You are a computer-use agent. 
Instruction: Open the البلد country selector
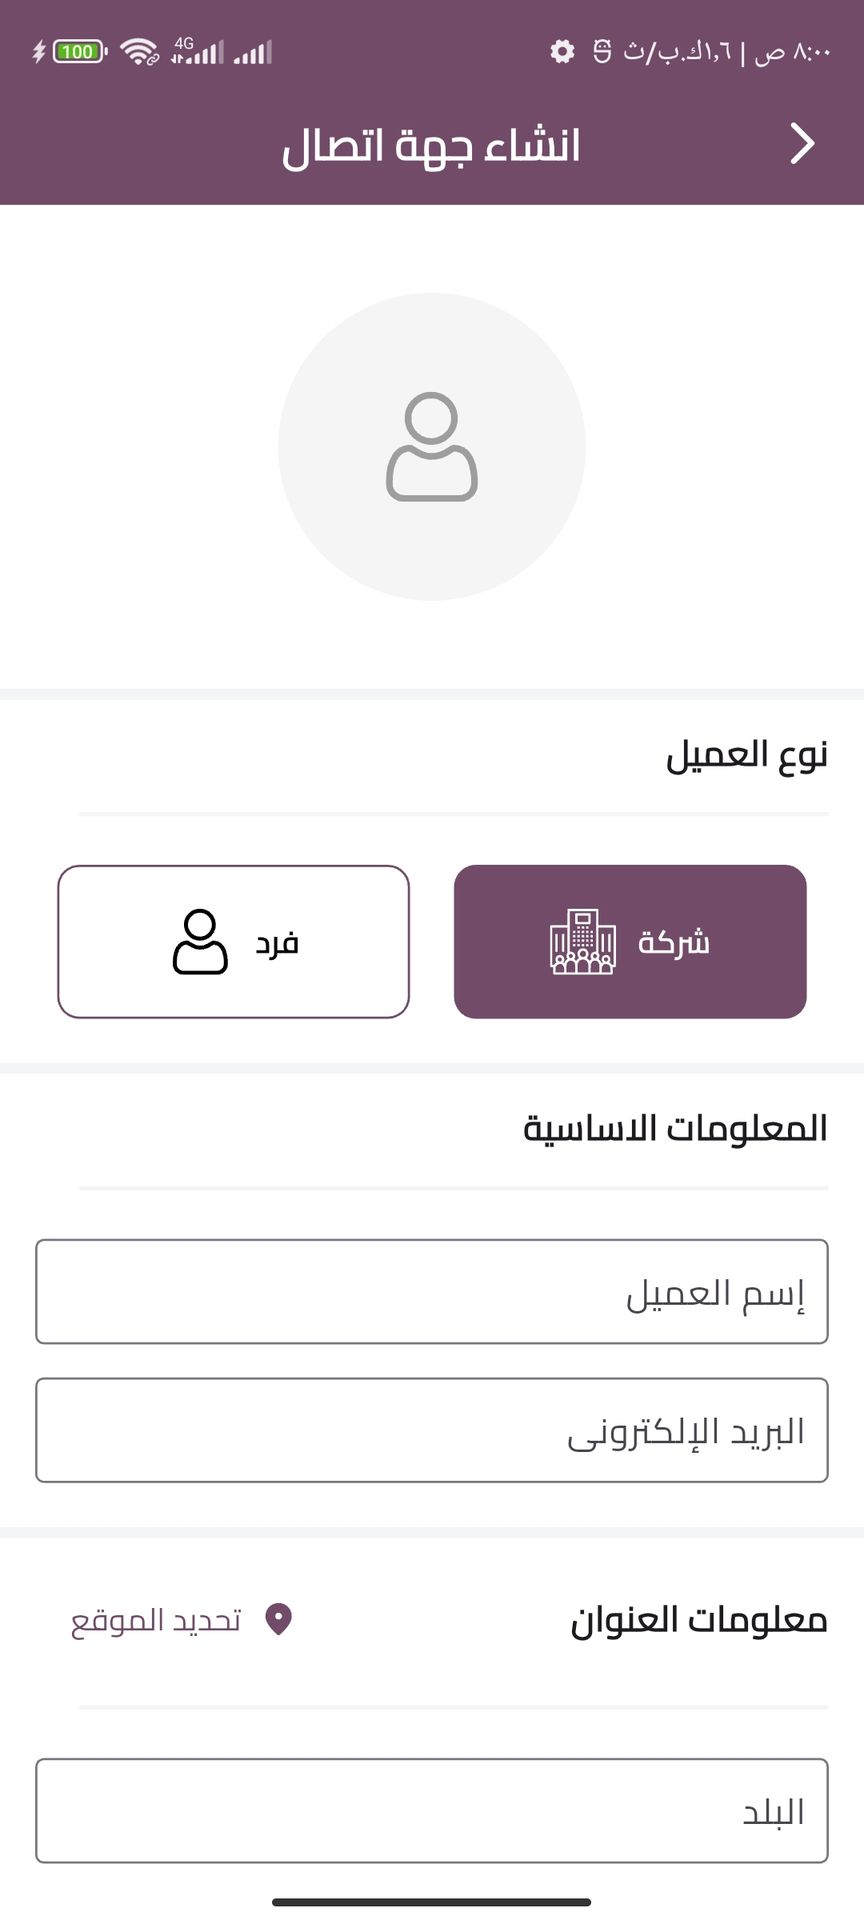(432, 1811)
